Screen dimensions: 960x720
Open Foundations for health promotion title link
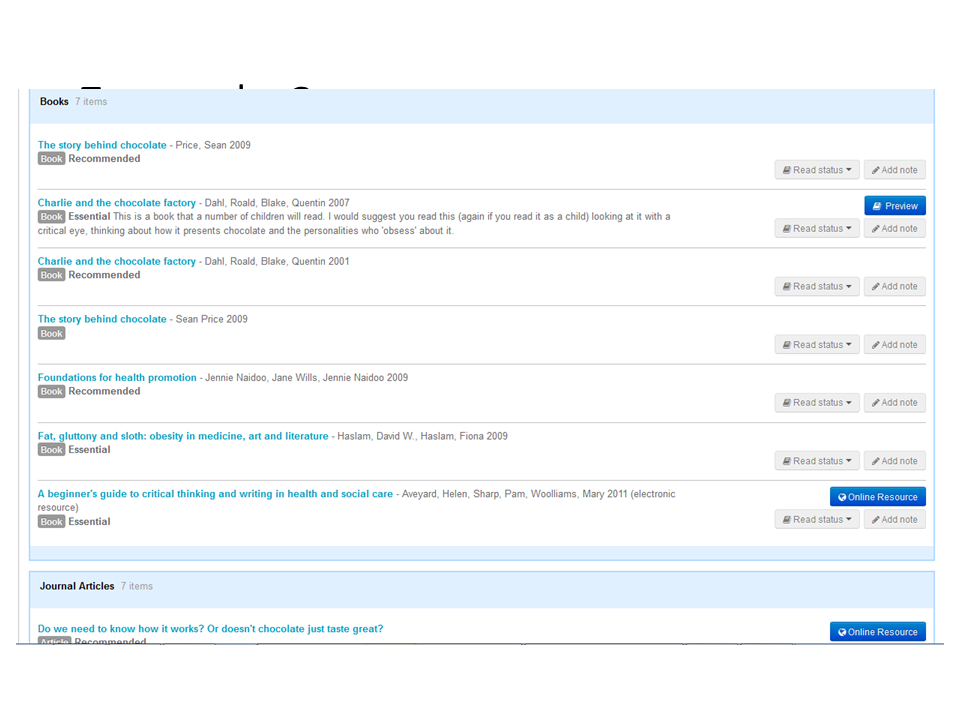pos(117,378)
